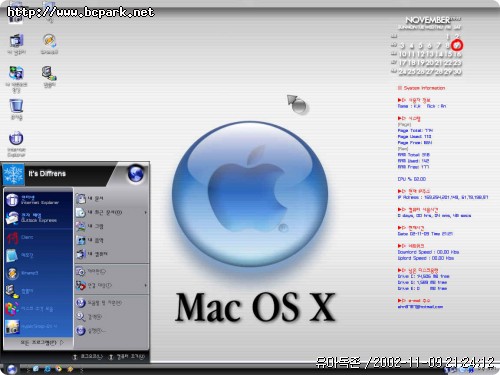Click the NOVEMBER calendar heading
The image size is (500, 375).
(428, 20)
